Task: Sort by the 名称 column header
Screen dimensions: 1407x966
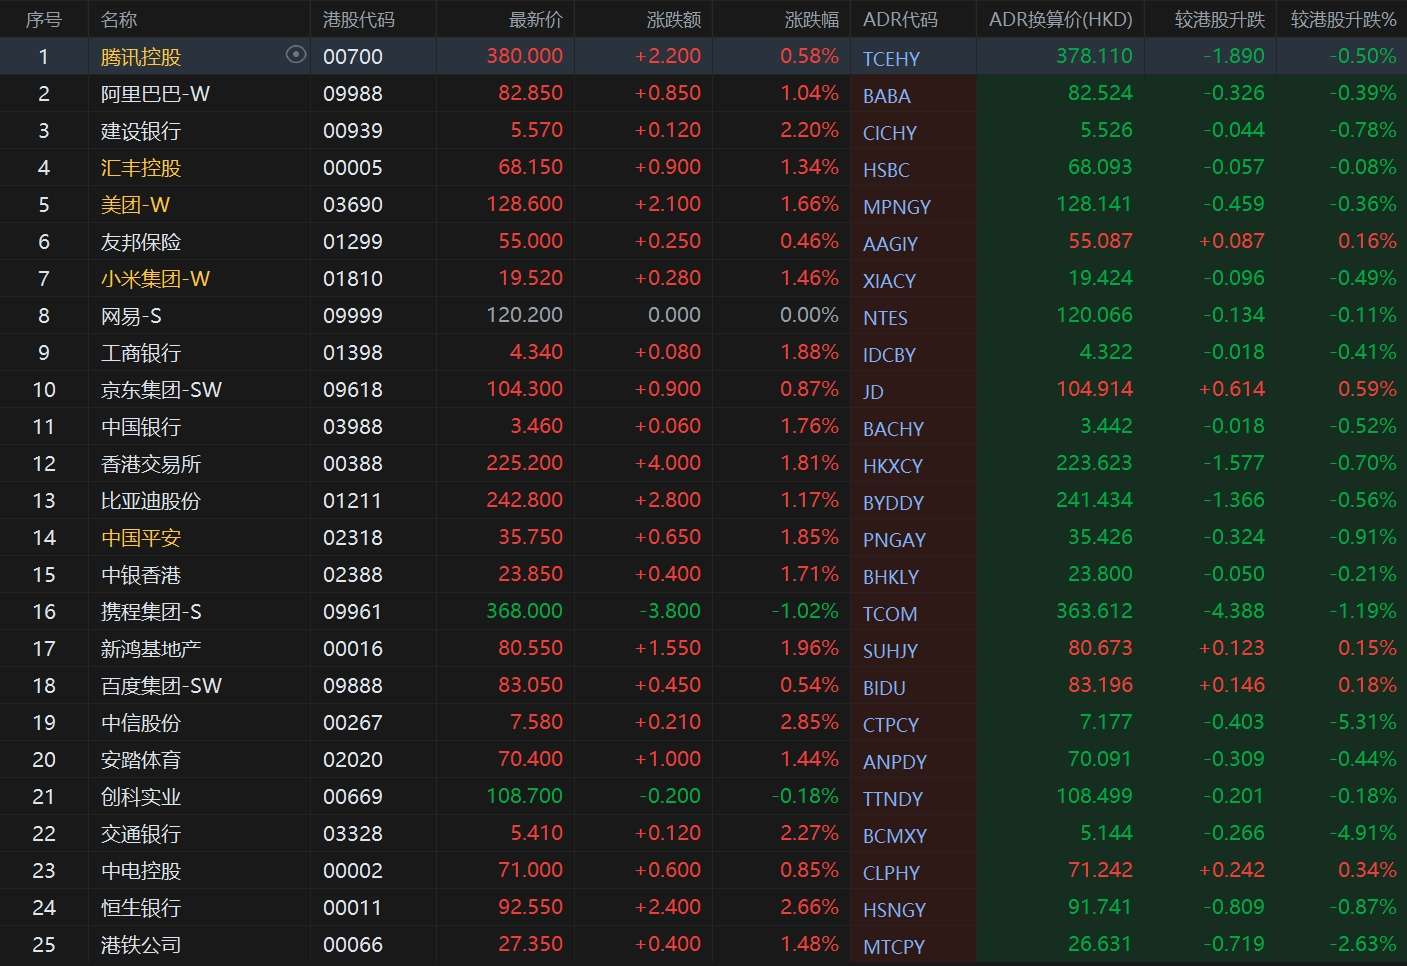Action: pos(119,19)
